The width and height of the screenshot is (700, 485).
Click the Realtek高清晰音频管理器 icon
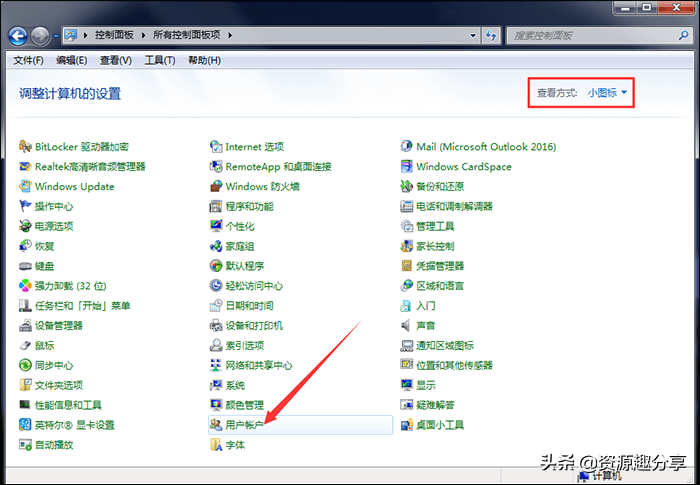[x=25, y=167]
